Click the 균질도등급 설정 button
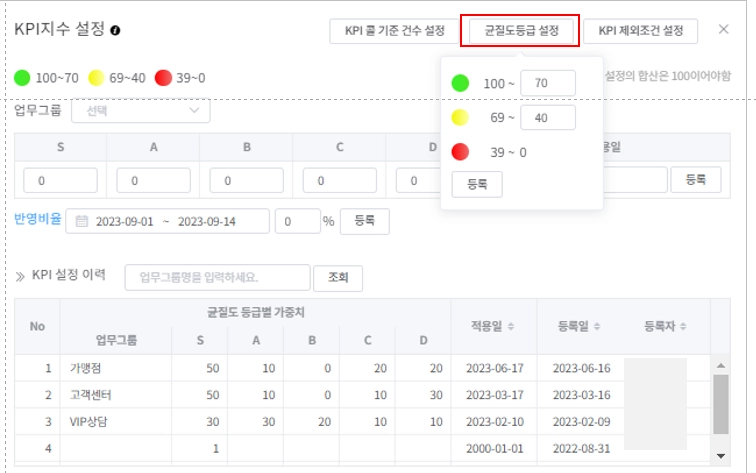Viewport: 756px width, 473px height. (x=521, y=31)
